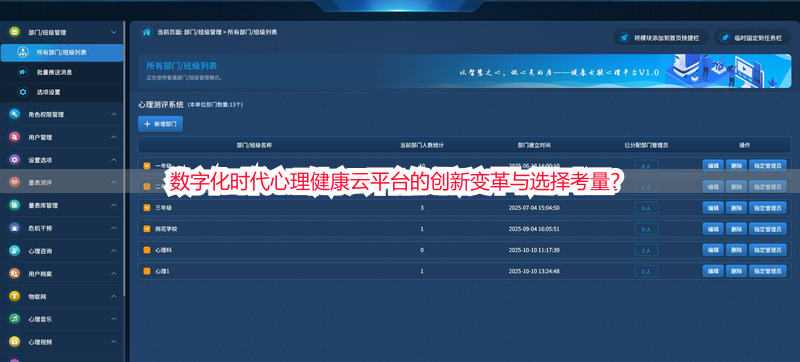Tick the checkbox for 心理1 row
The image size is (800, 362).
pyautogui.click(x=147, y=271)
